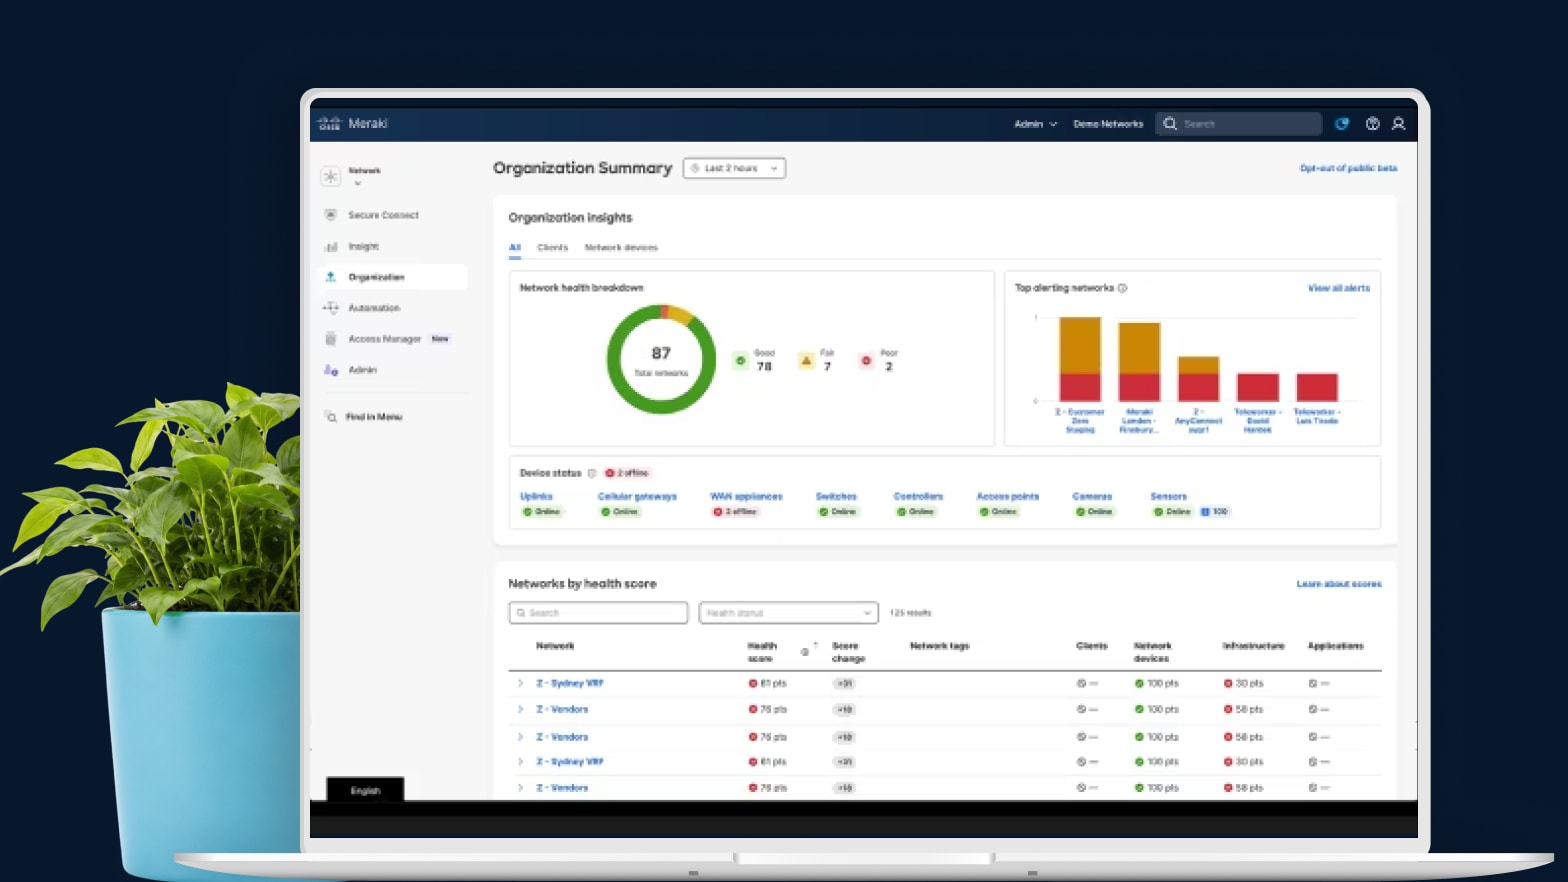Click the Health score sort arrow
The height and width of the screenshot is (882, 1568).
tap(816, 645)
